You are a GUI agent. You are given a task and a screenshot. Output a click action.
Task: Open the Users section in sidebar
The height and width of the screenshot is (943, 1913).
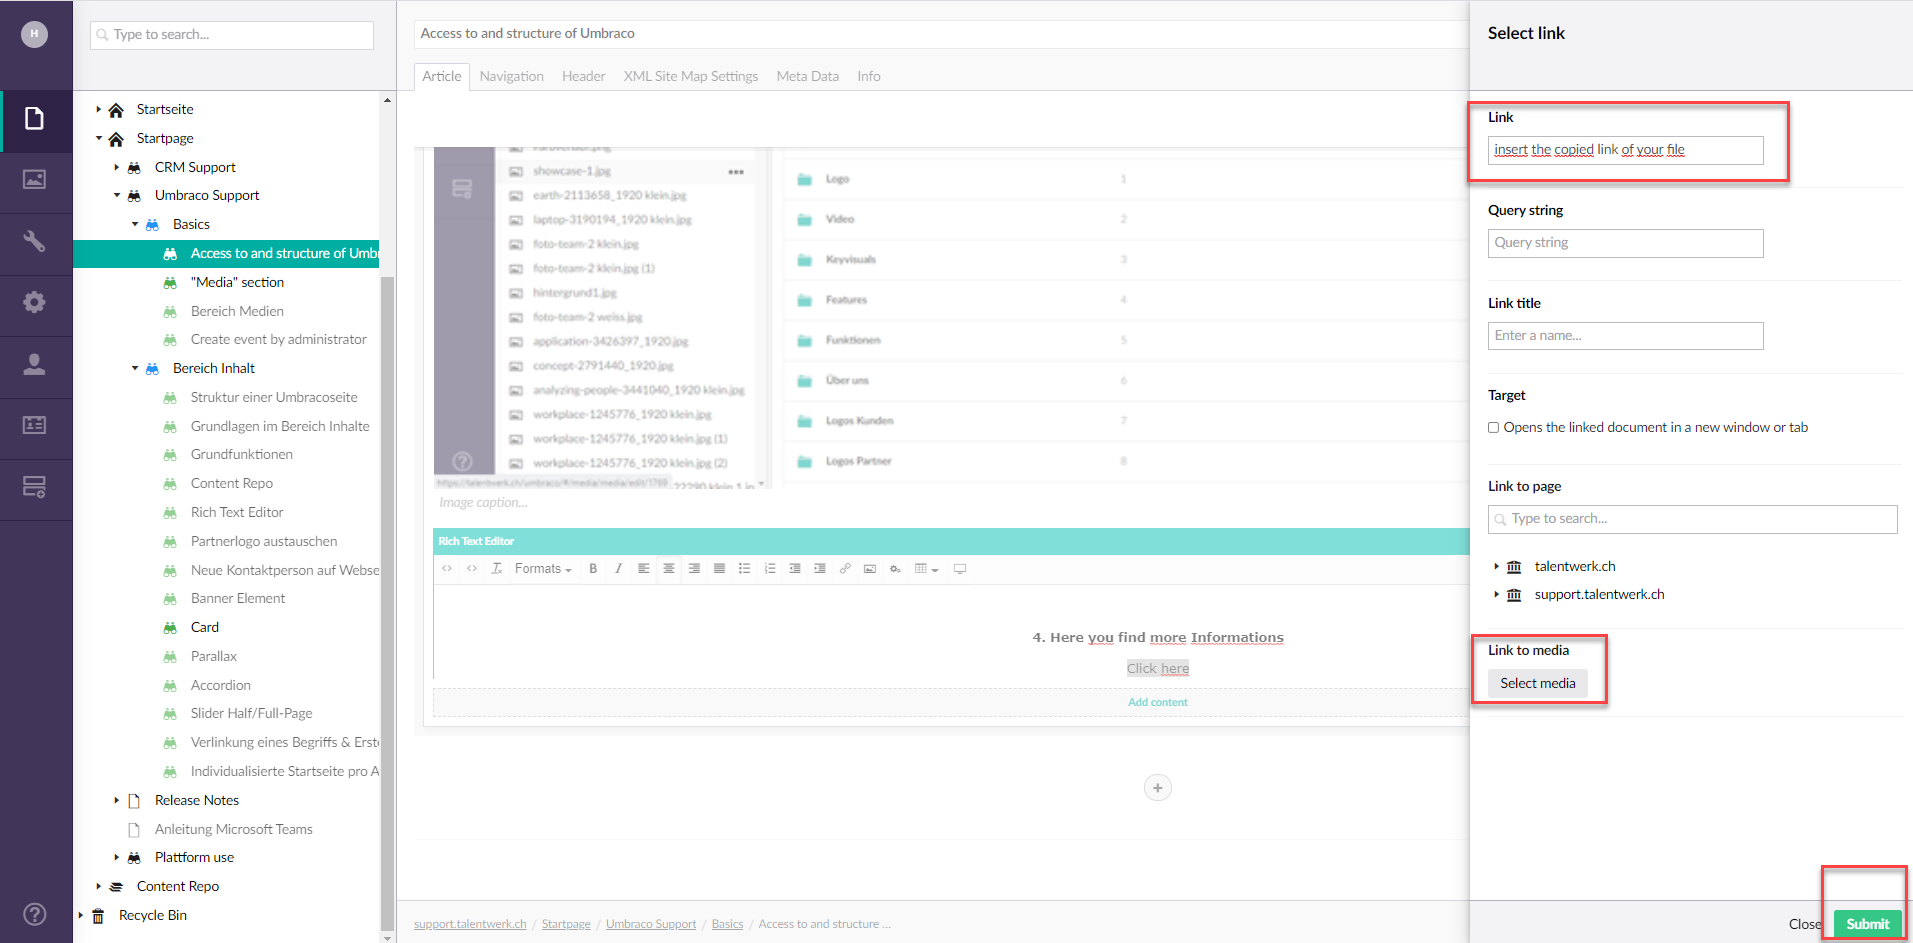point(35,365)
